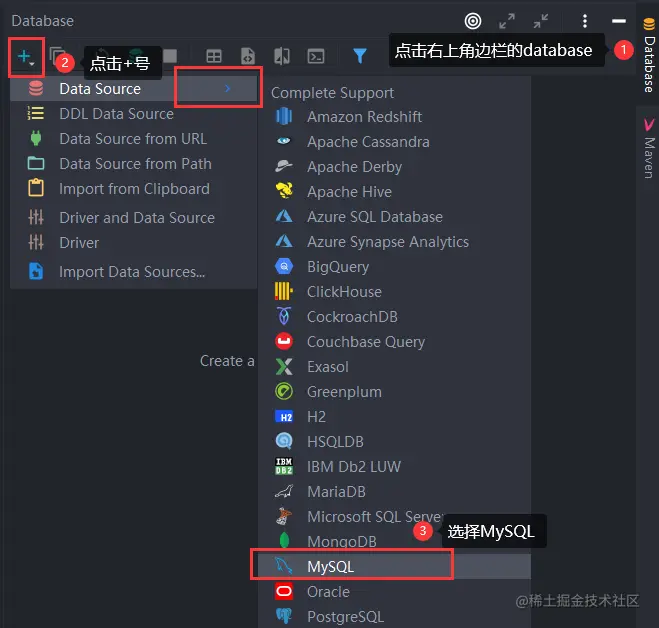Switch to the Database side tab
Screen dimensions: 659x628
pos(649,55)
